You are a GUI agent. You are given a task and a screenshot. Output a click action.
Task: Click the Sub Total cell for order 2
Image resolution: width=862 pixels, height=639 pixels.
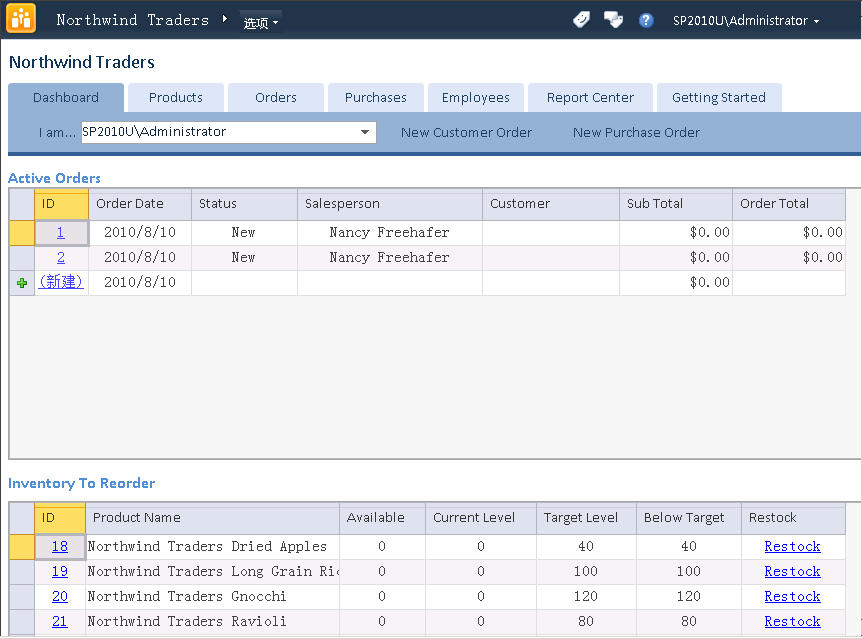pyautogui.click(x=676, y=257)
